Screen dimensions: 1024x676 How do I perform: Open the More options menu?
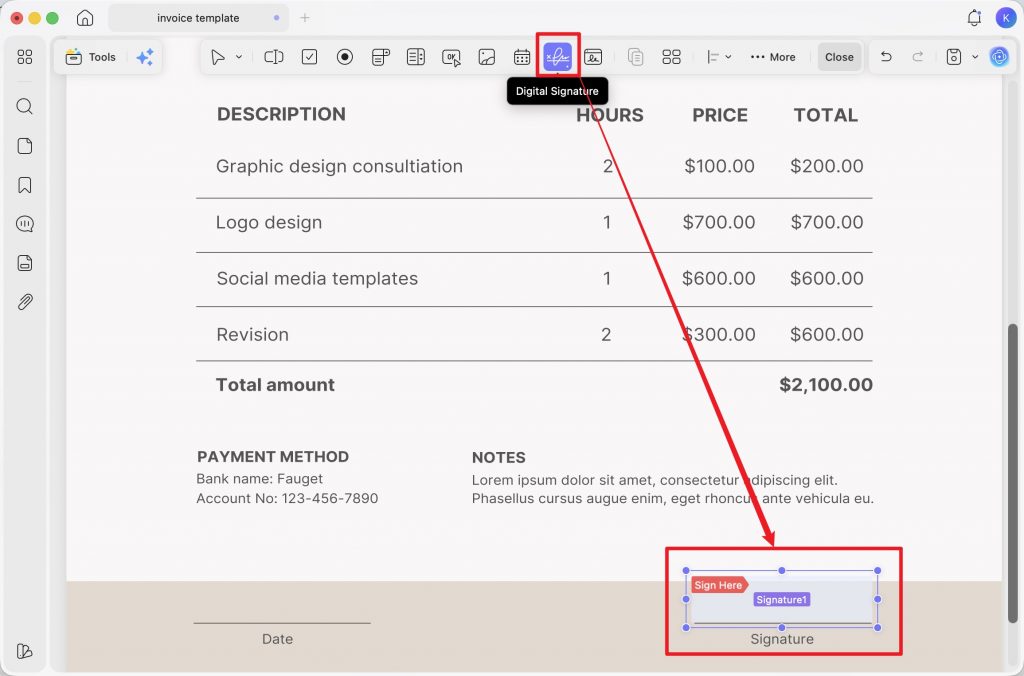point(773,57)
